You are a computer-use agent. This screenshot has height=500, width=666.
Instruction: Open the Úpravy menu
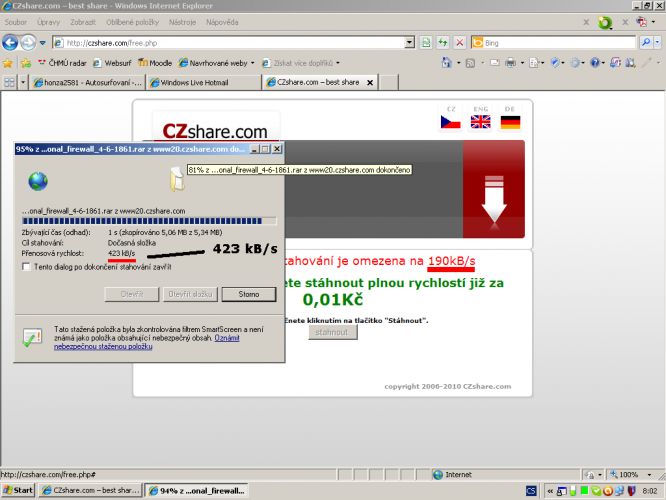pyautogui.click(x=48, y=22)
